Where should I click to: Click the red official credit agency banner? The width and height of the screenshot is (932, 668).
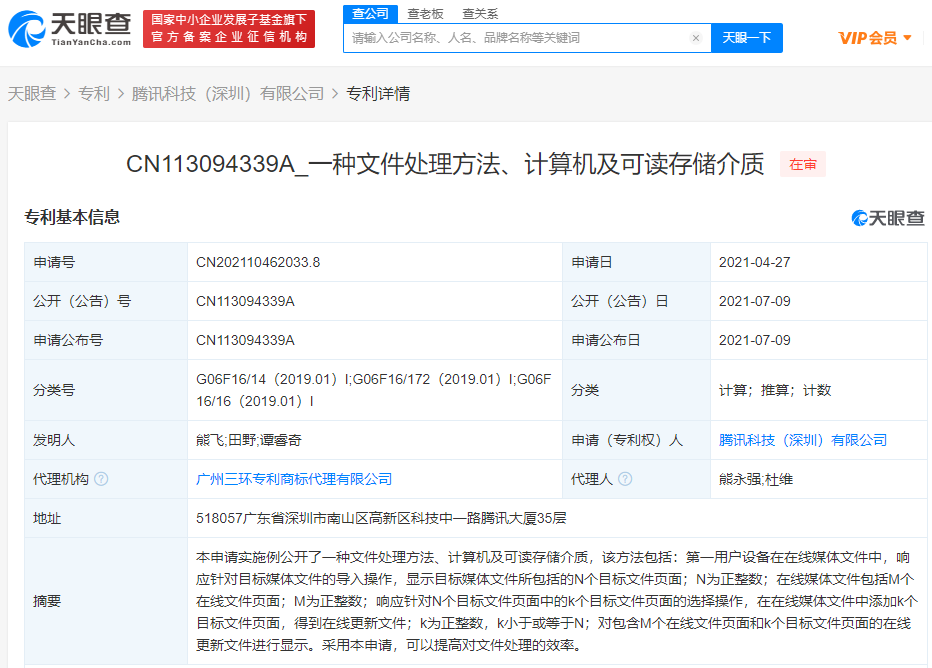(229, 29)
